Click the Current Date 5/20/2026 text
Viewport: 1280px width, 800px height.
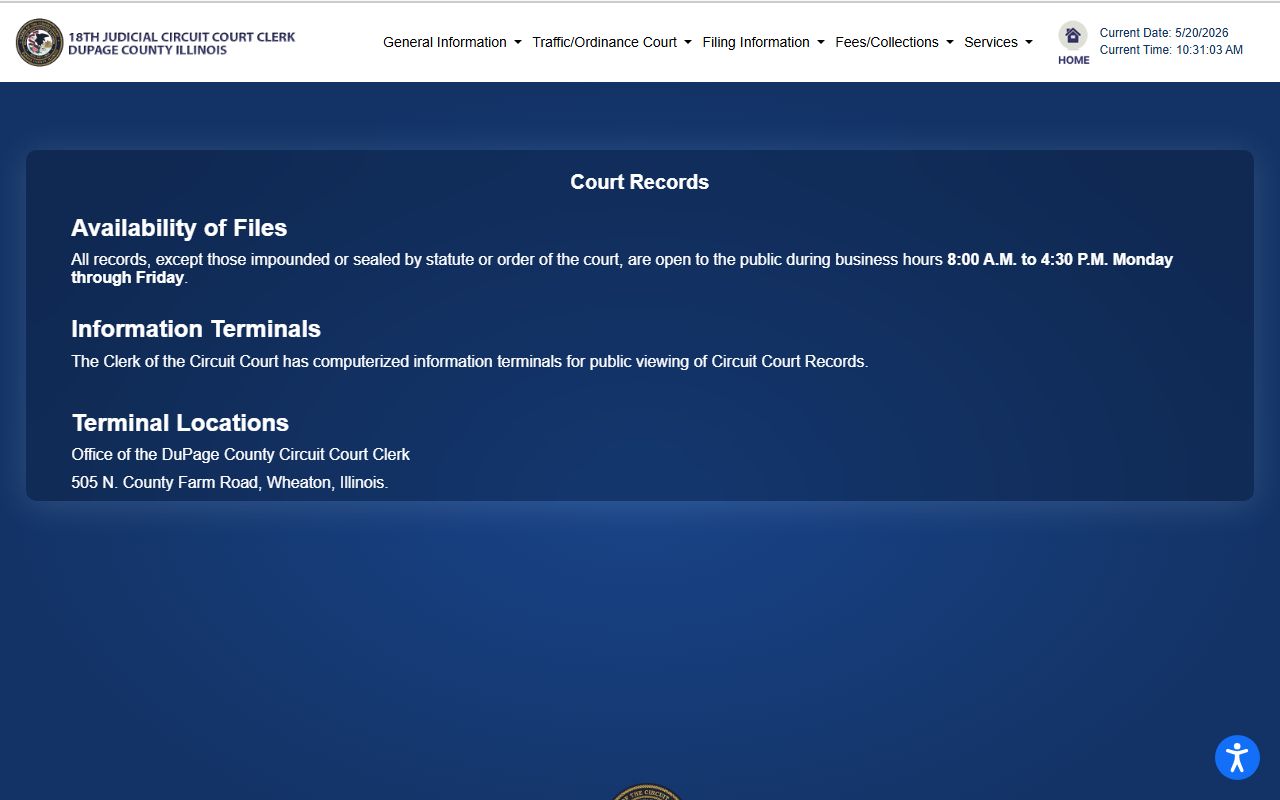tap(1164, 33)
